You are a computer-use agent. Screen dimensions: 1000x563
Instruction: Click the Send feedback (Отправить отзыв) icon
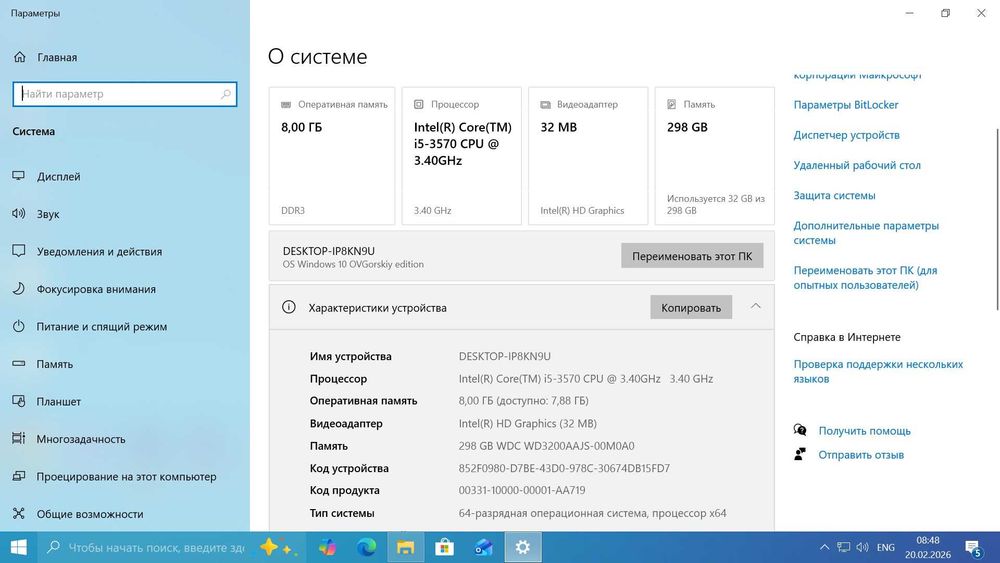800,455
